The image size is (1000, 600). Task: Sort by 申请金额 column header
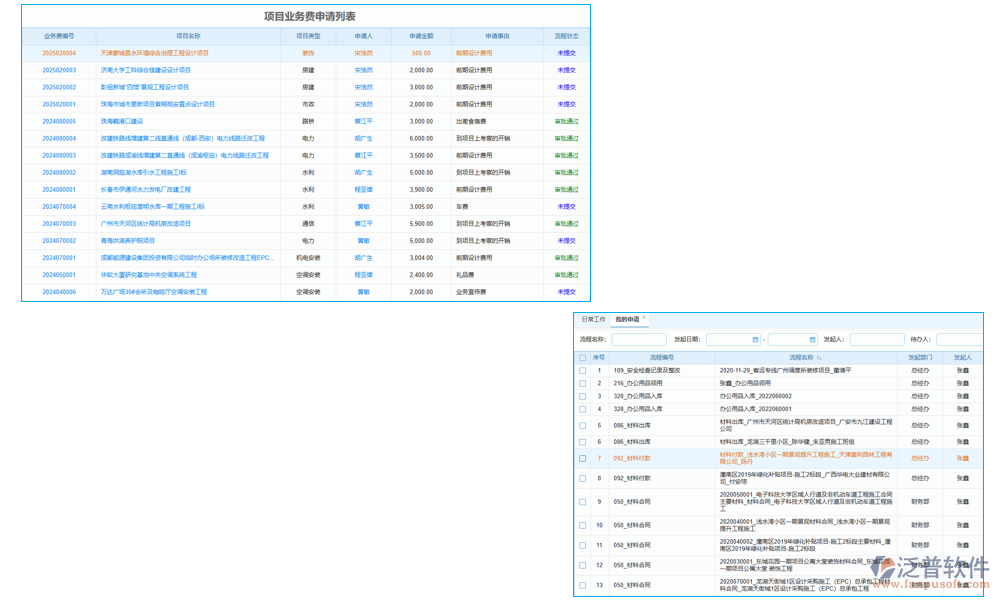coord(421,36)
